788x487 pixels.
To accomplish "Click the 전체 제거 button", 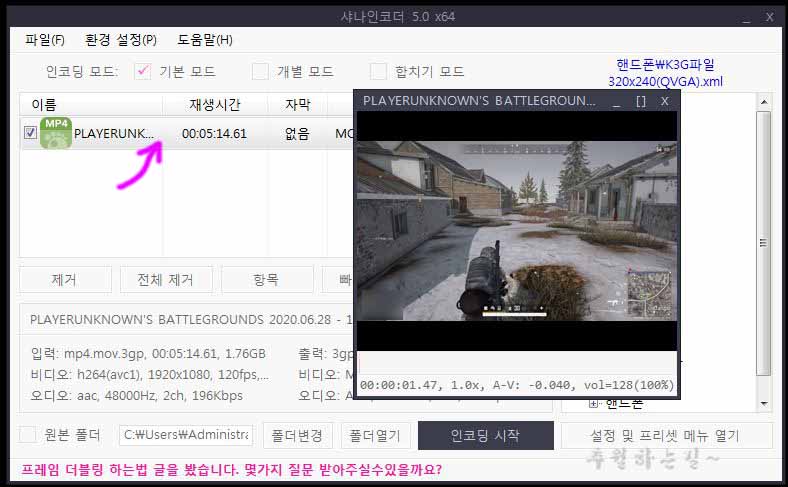I will click(166, 279).
